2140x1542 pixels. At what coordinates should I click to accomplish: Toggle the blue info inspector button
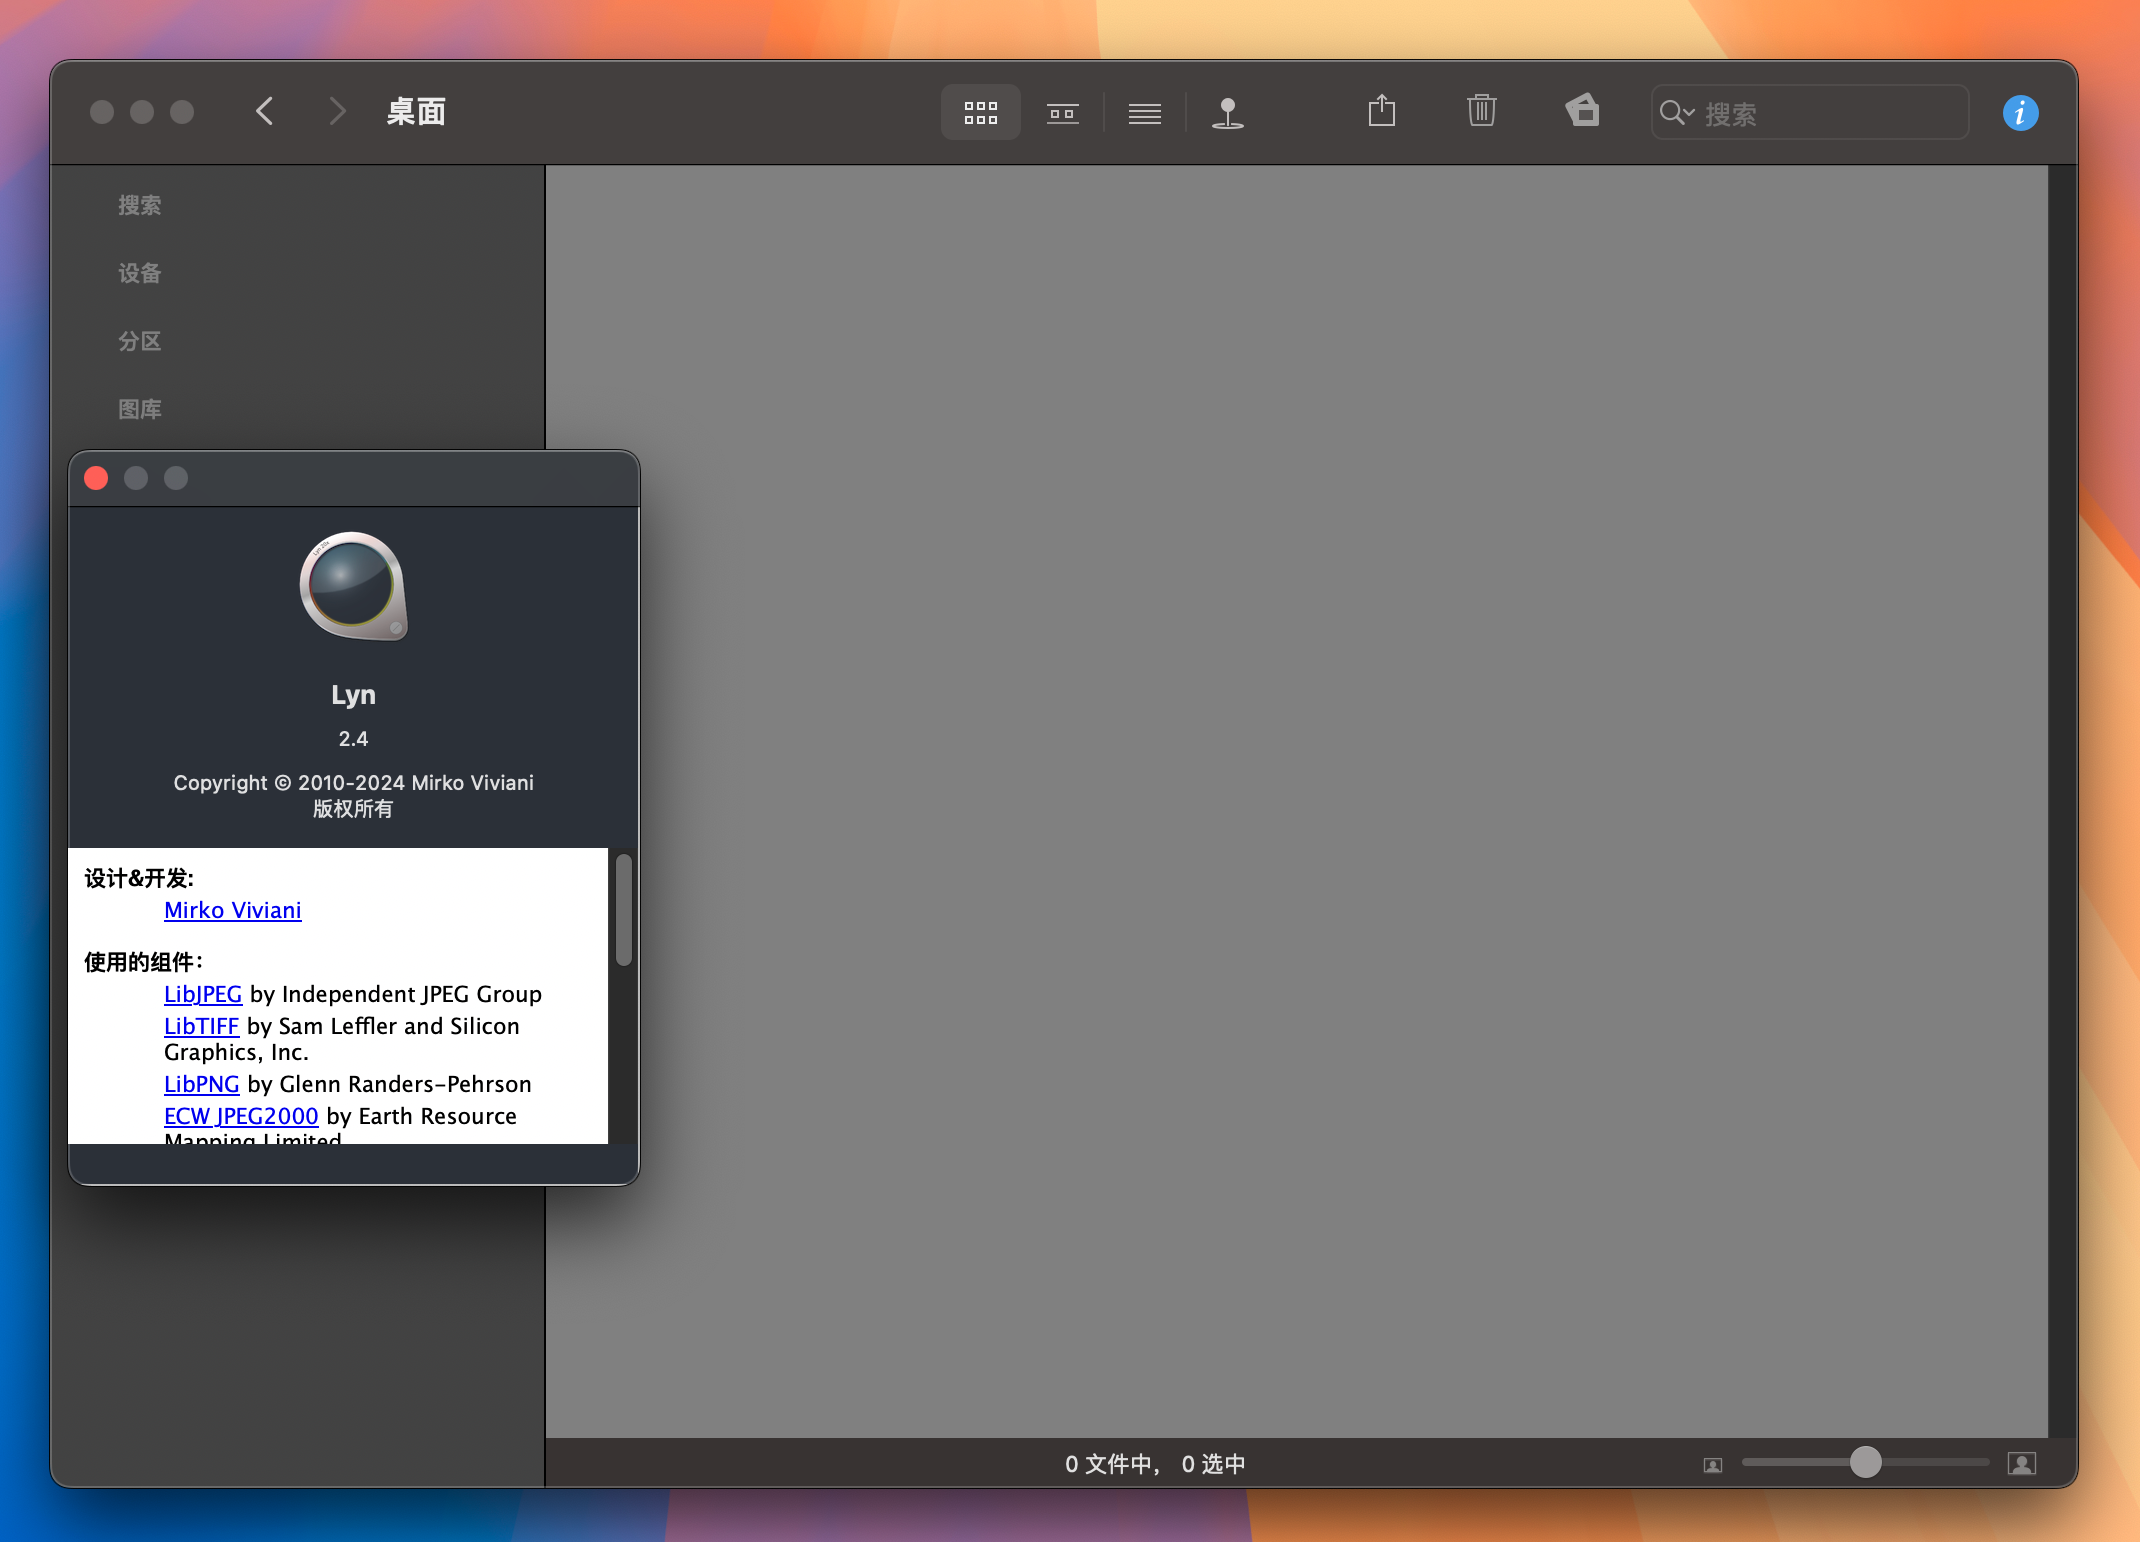coord(2020,113)
